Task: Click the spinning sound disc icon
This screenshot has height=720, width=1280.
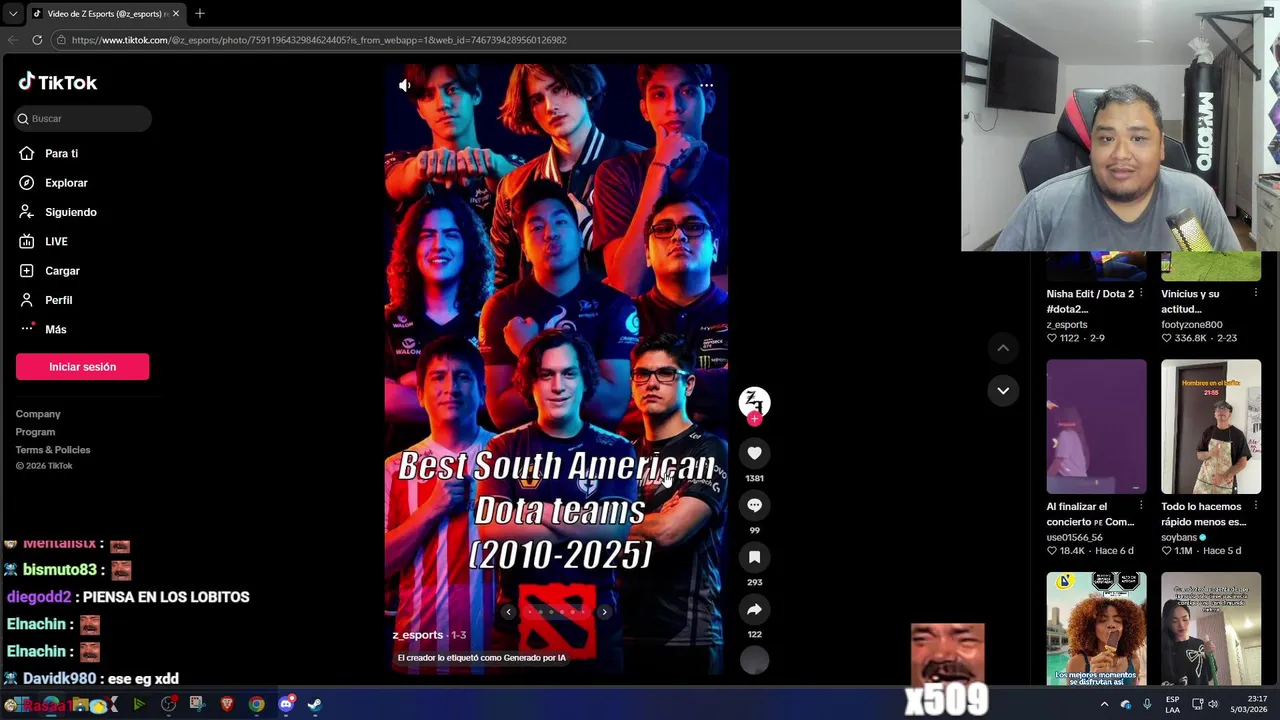Action: 754,660
